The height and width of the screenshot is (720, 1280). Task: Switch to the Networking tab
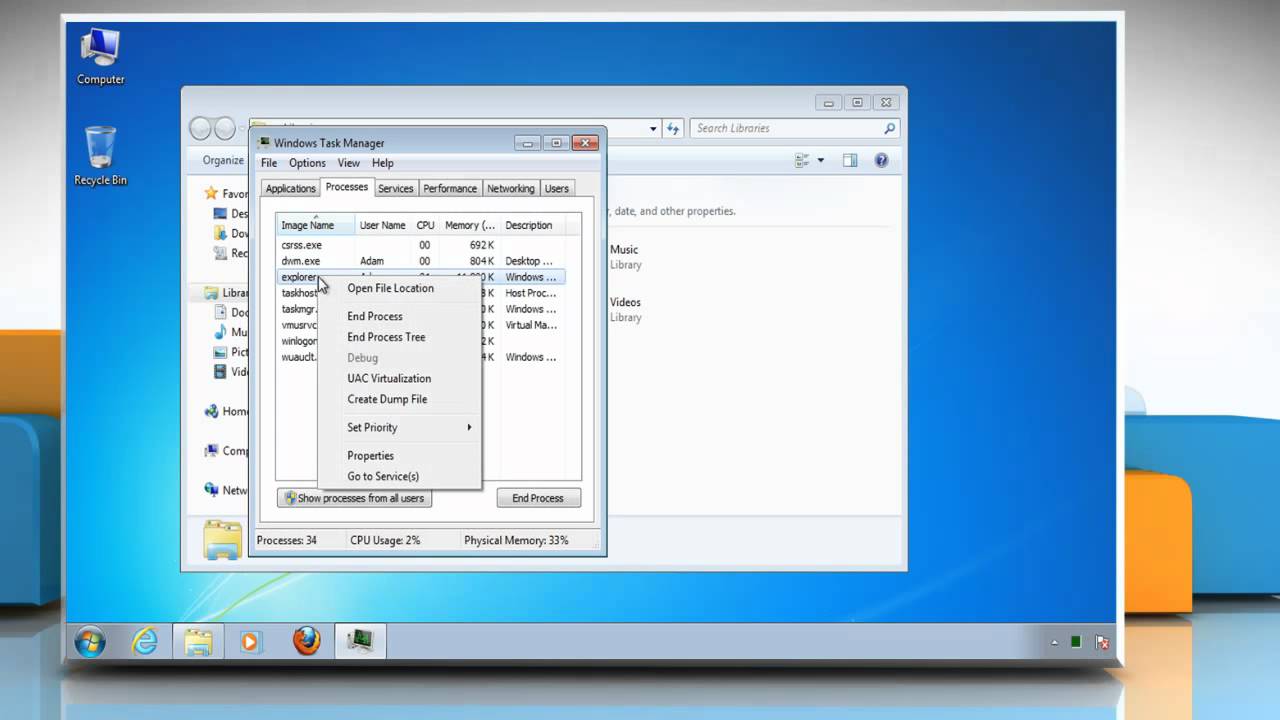(511, 188)
